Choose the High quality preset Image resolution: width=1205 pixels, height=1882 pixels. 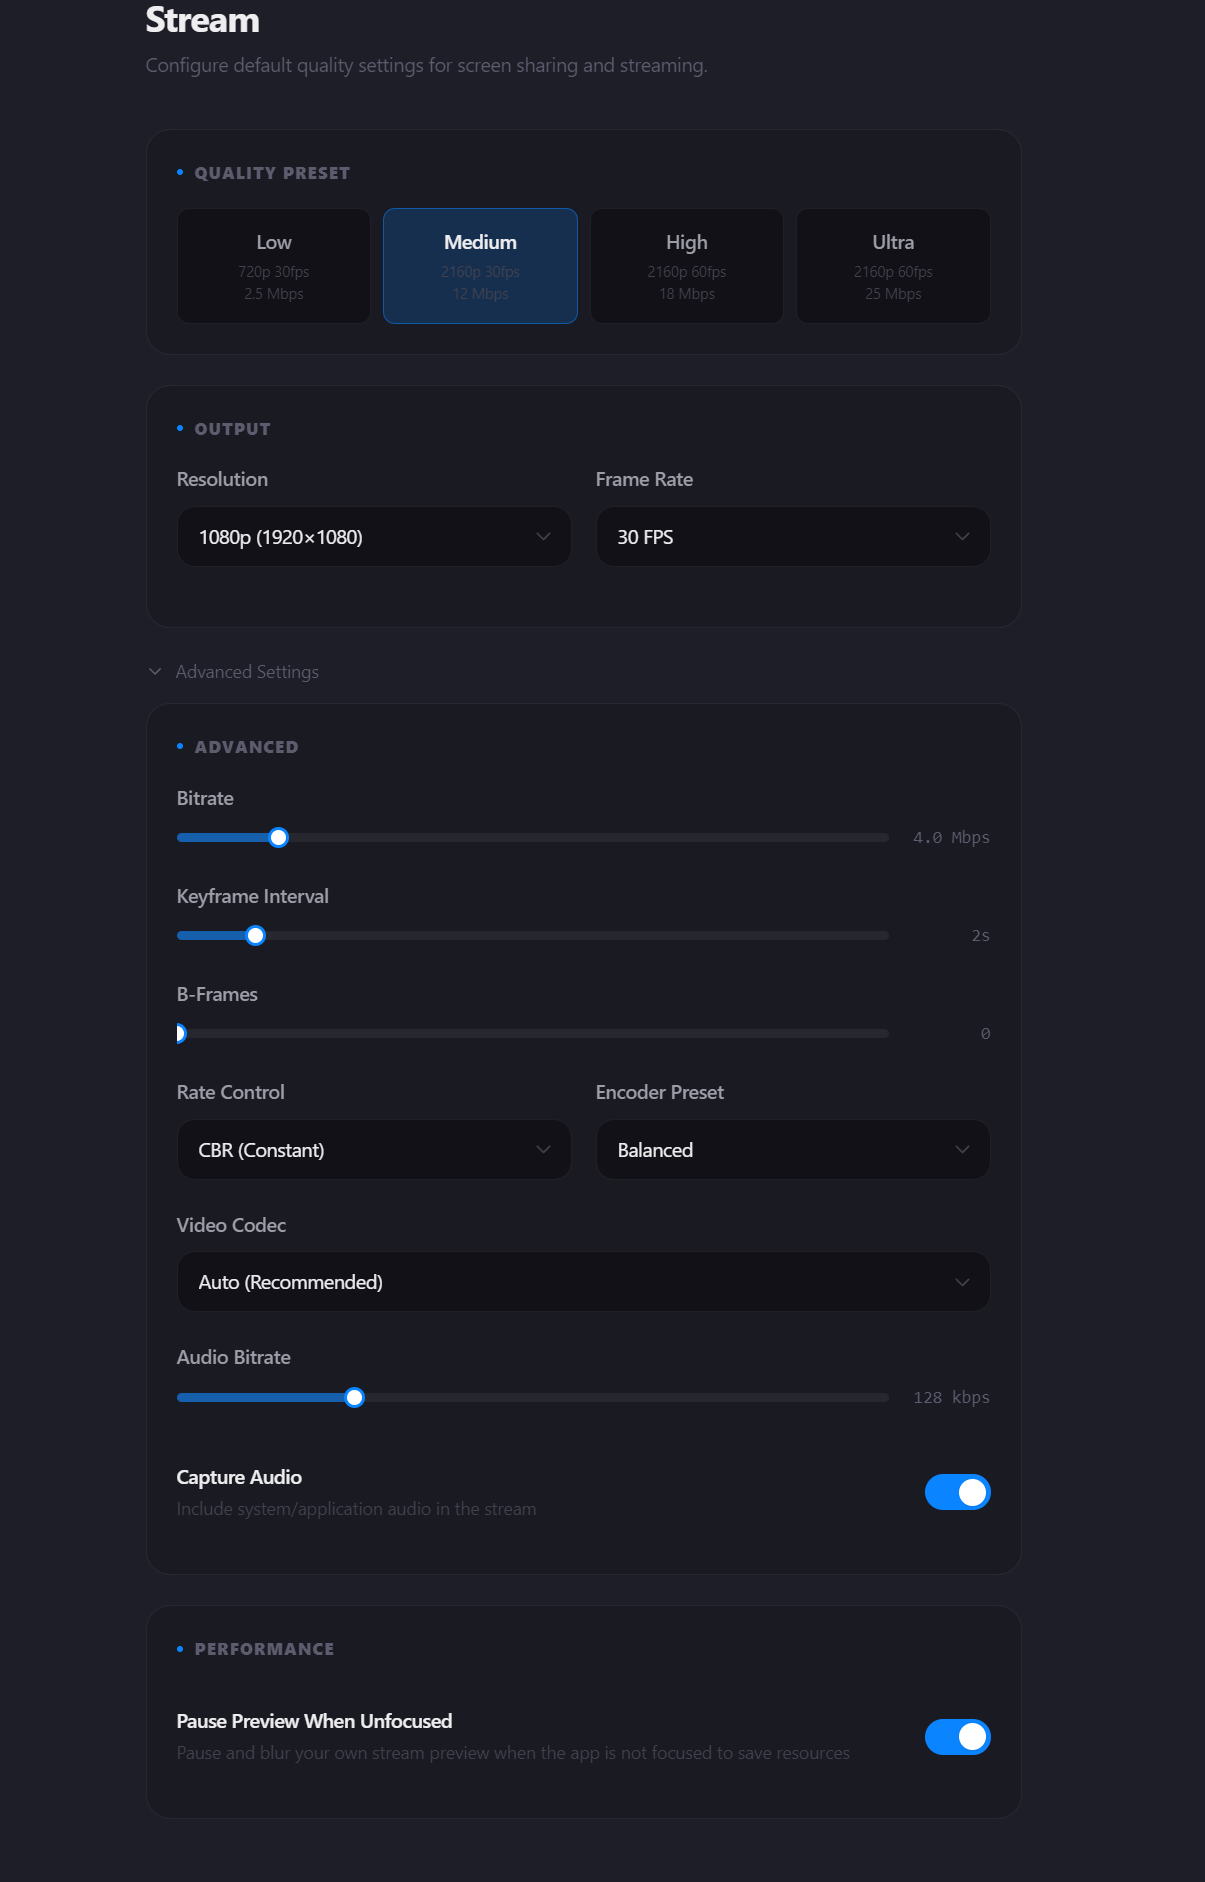coord(686,265)
